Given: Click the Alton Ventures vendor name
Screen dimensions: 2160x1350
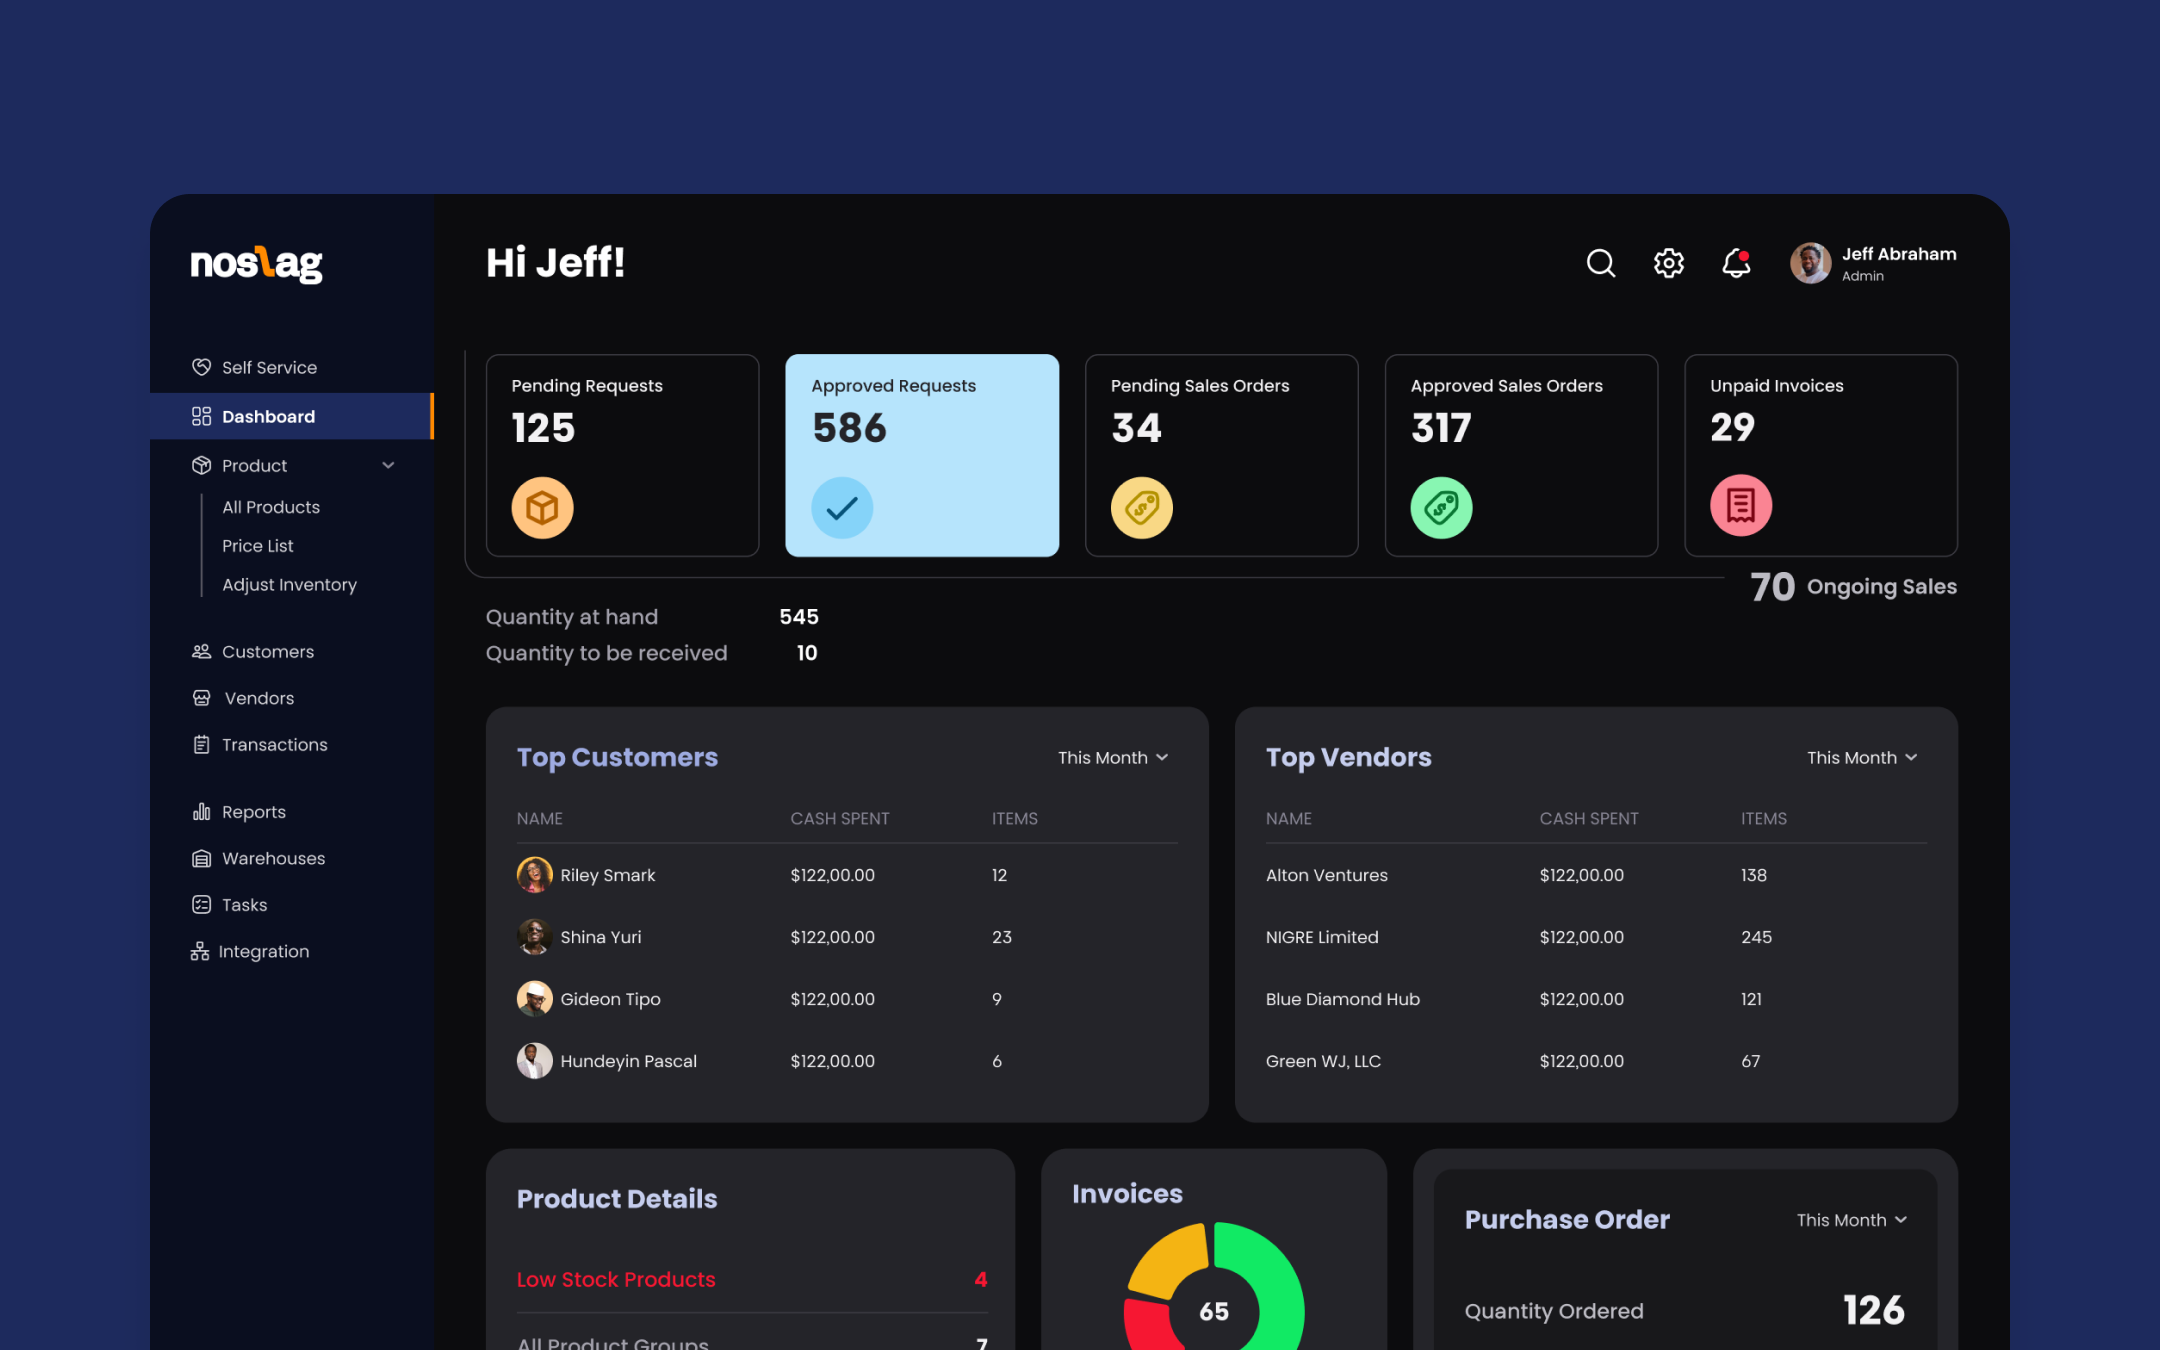Looking at the screenshot, I should point(1326,874).
